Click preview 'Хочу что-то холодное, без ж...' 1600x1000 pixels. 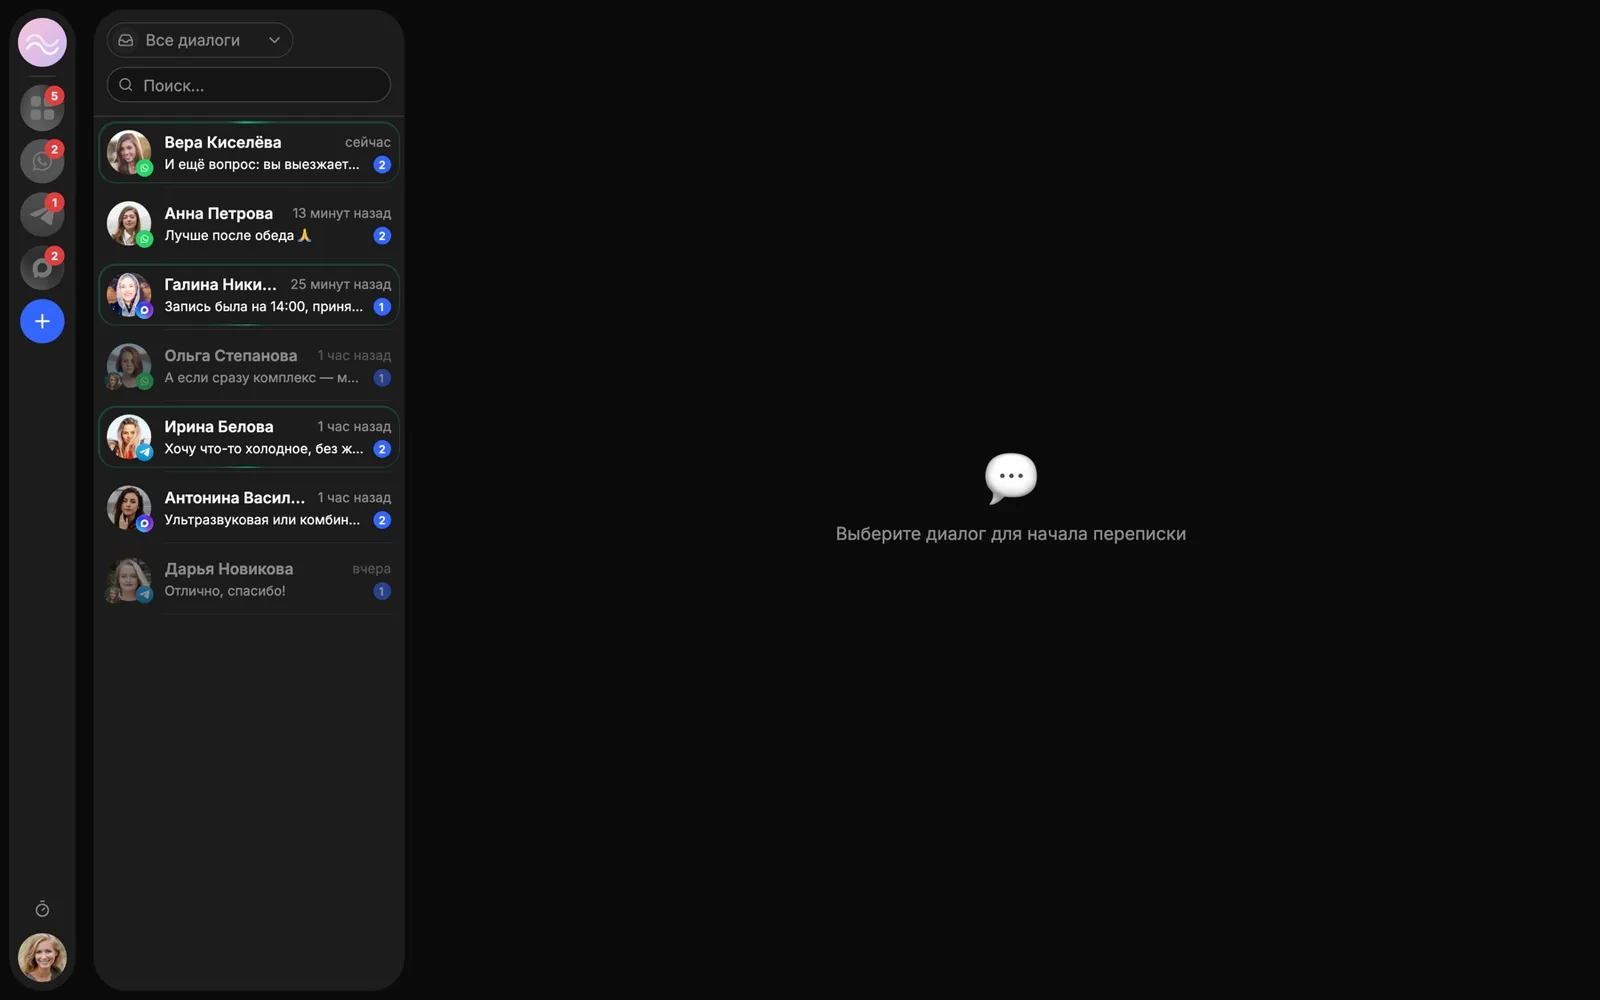[264, 449]
